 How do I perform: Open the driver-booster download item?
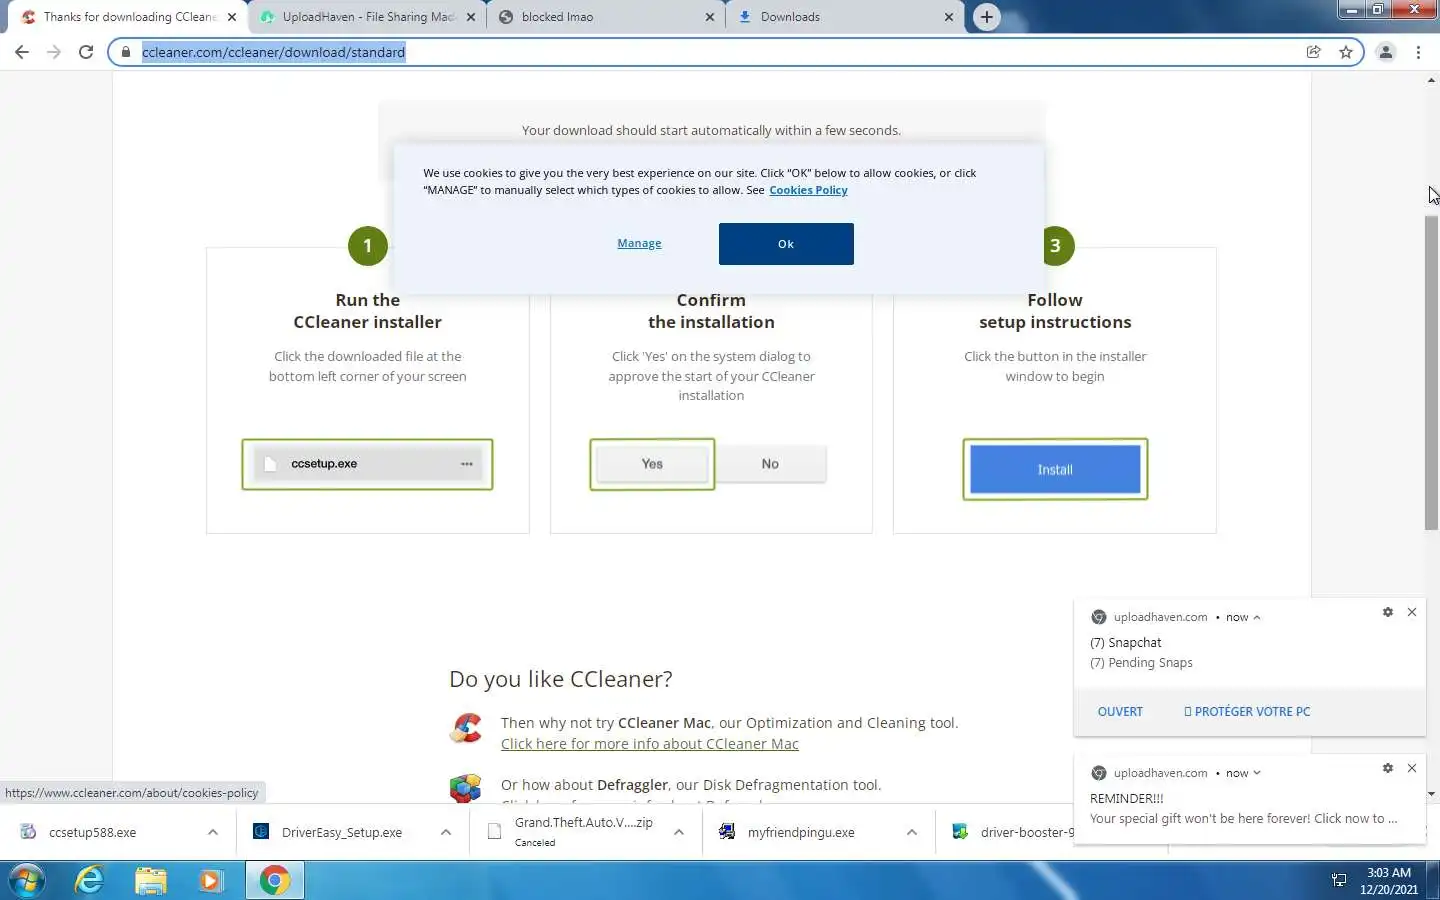1010,832
